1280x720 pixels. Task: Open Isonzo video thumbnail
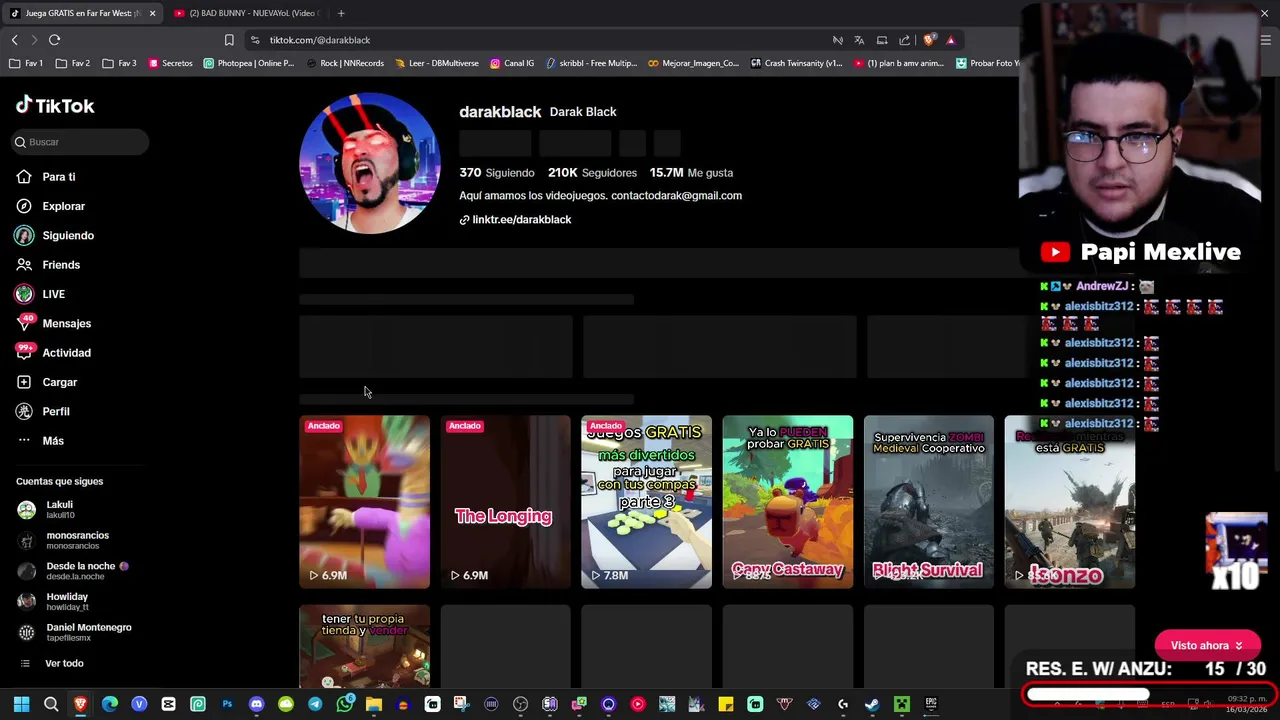1069,502
